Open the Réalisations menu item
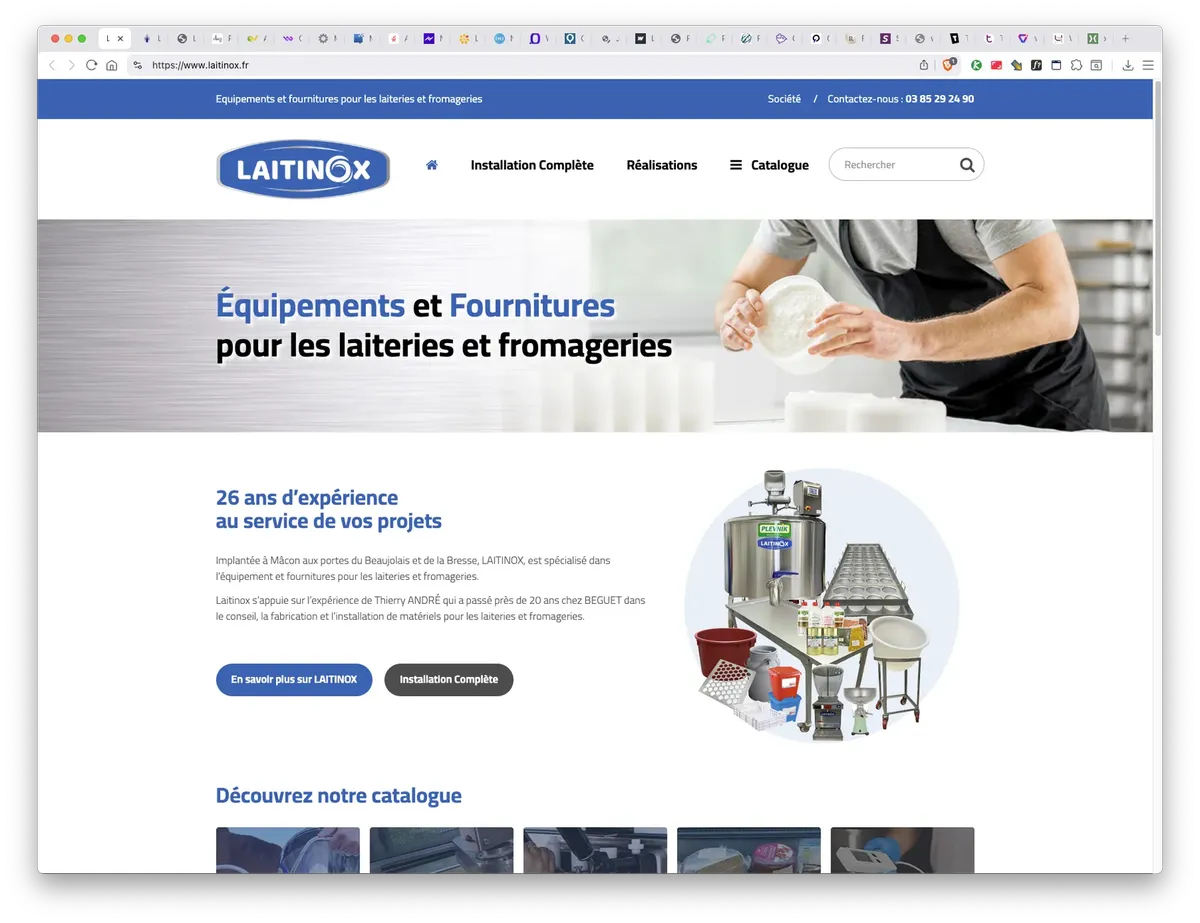 pyautogui.click(x=662, y=165)
